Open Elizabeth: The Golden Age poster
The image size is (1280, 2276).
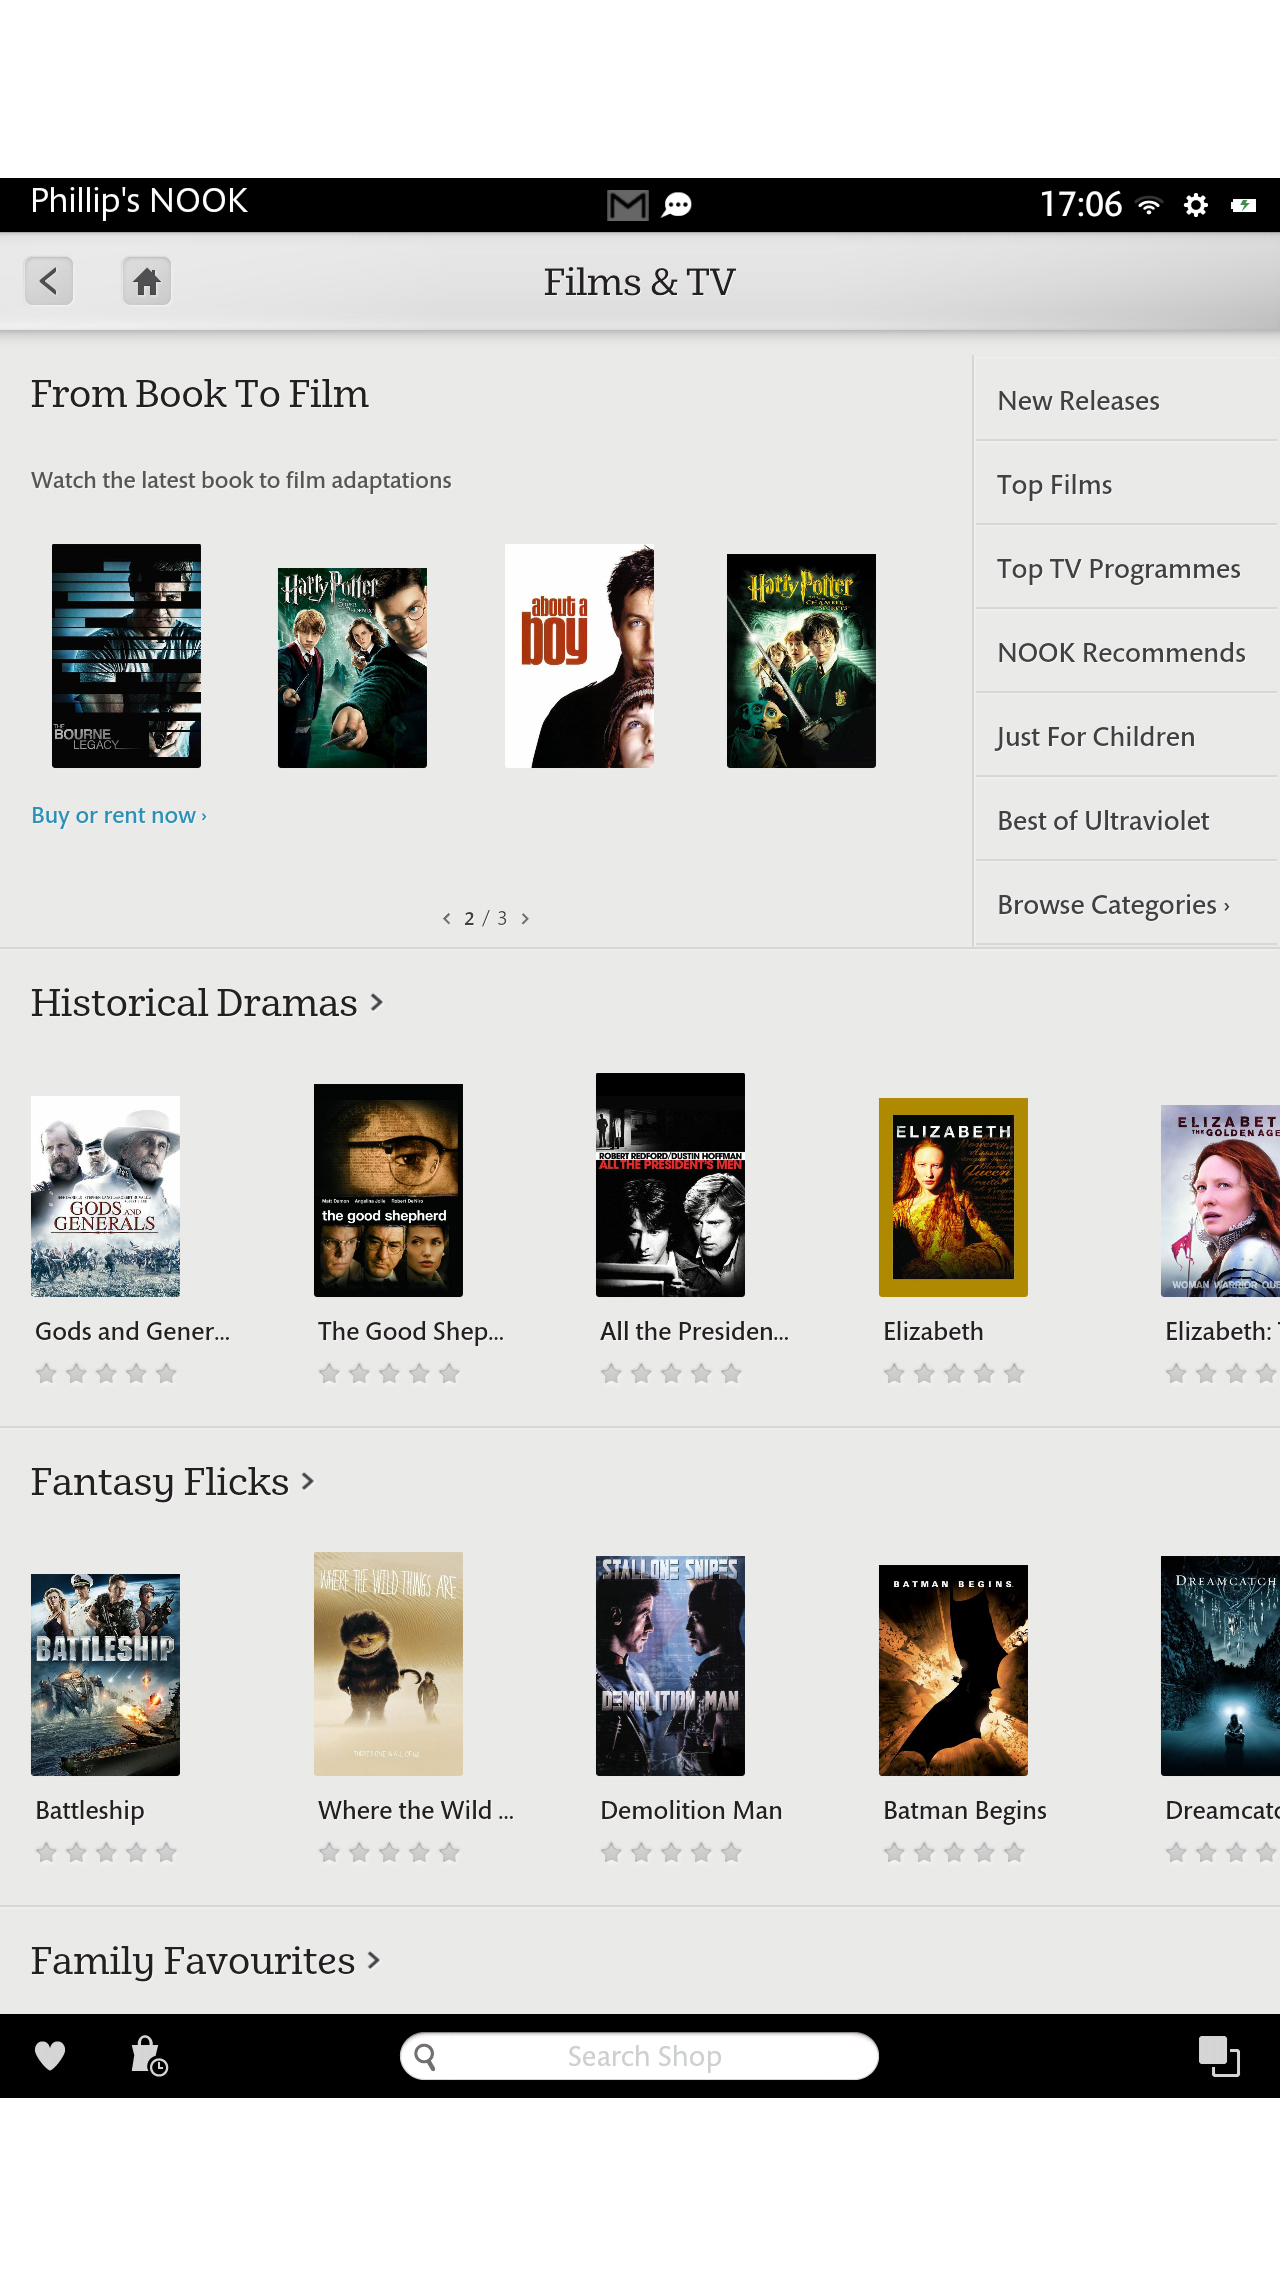click(x=1220, y=1201)
